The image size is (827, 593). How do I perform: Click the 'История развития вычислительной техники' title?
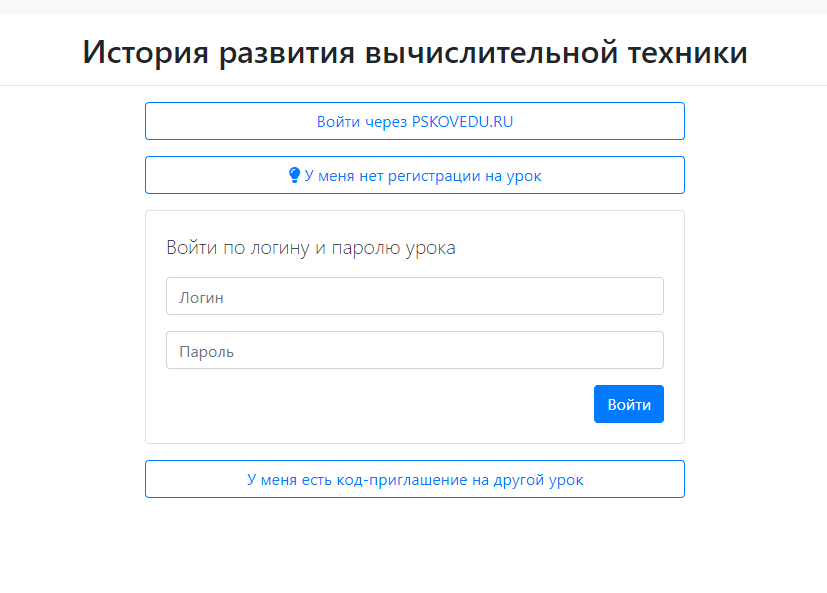click(x=415, y=52)
